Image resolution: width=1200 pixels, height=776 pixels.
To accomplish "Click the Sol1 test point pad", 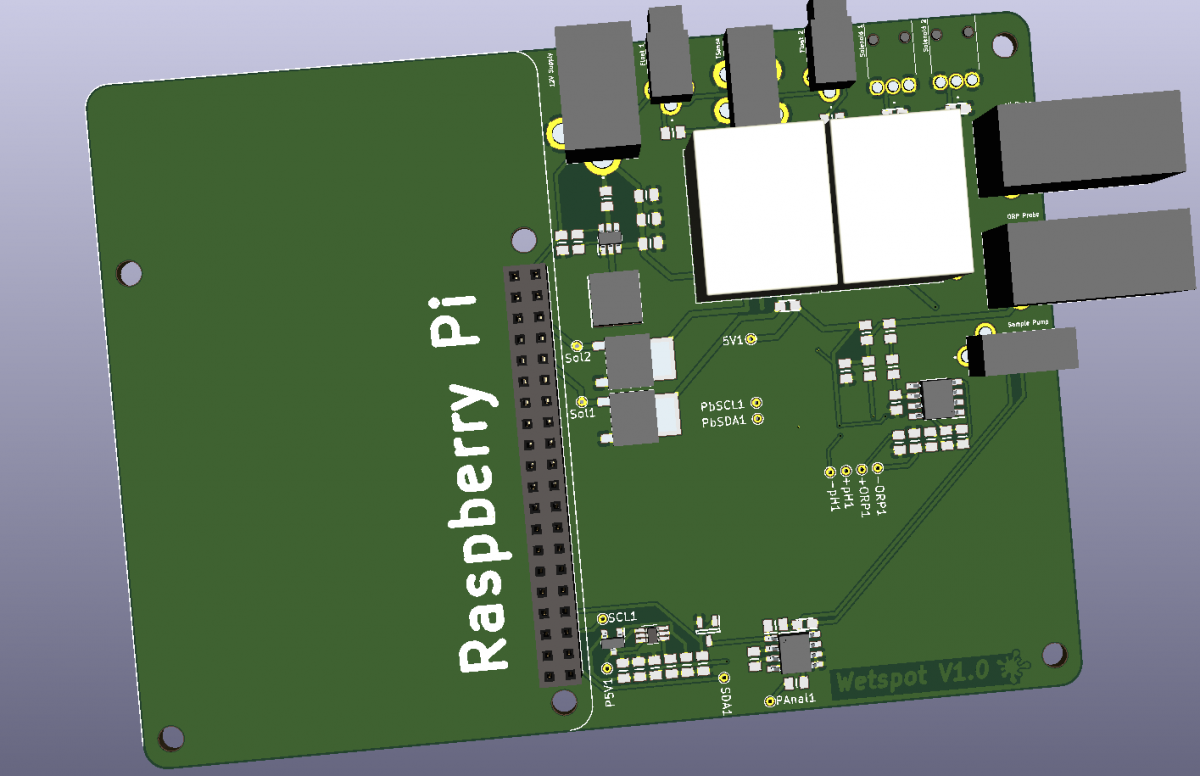I will [581, 400].
